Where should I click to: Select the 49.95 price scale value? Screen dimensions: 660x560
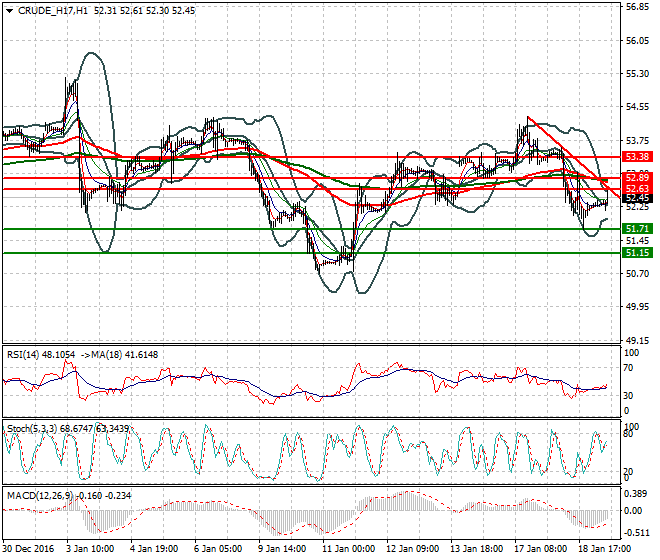pyautogui.click(x=637, y=307)
